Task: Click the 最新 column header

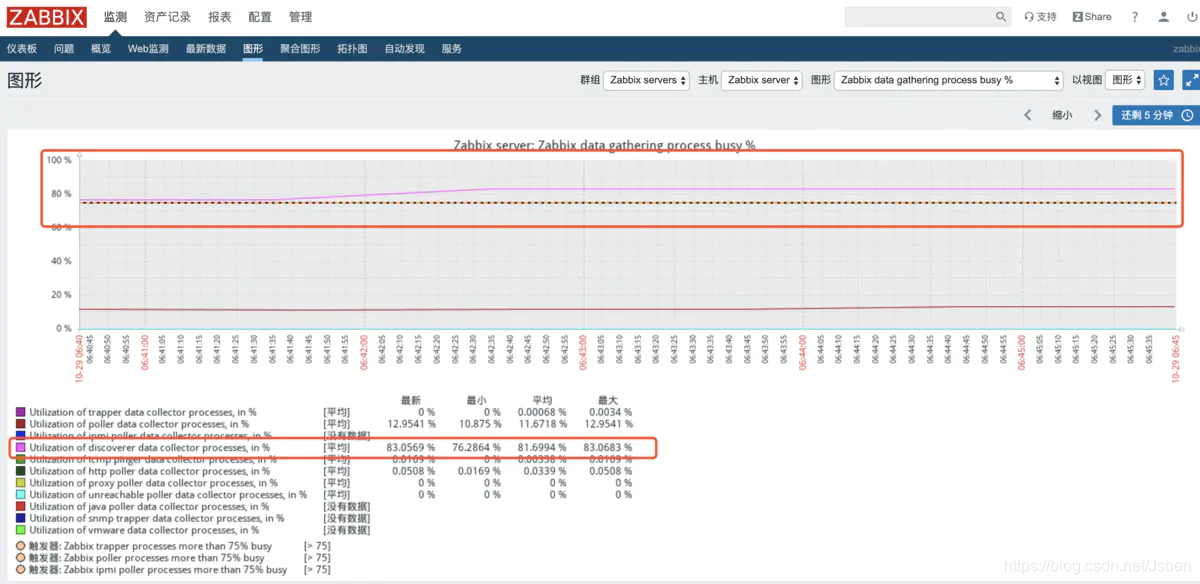Action: 411,400
